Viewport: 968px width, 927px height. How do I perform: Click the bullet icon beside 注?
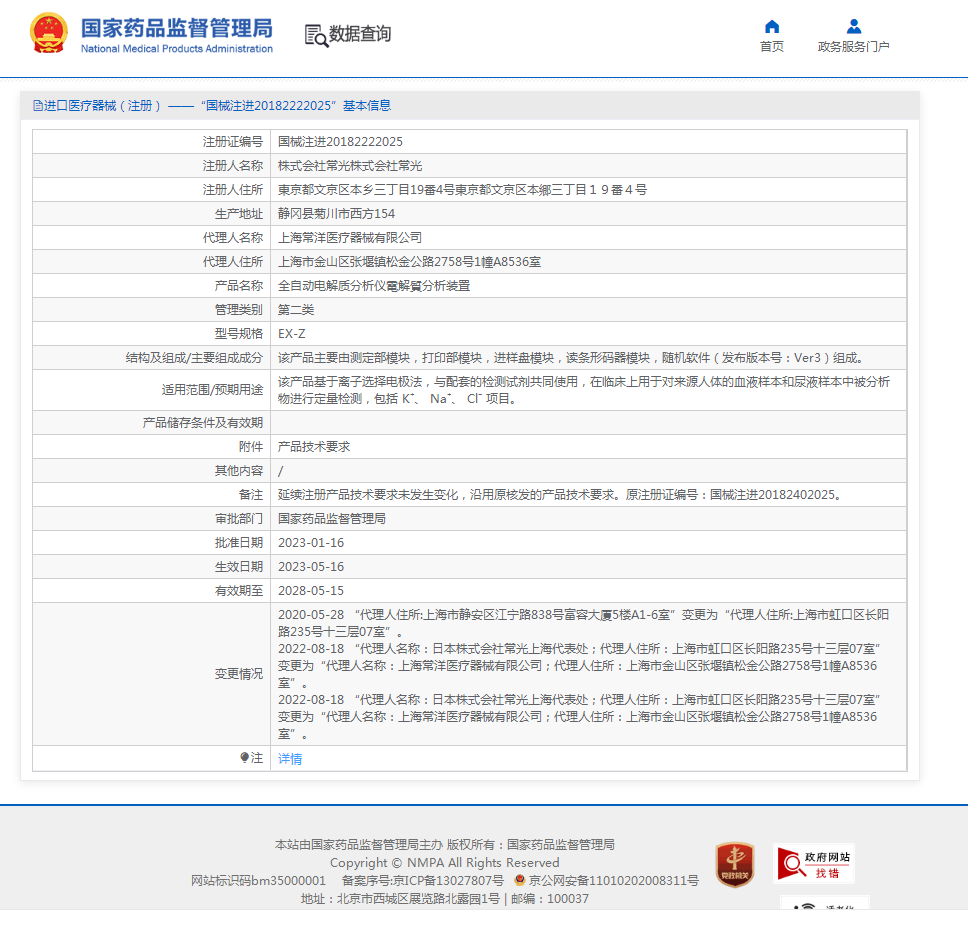tap(244, 757)
